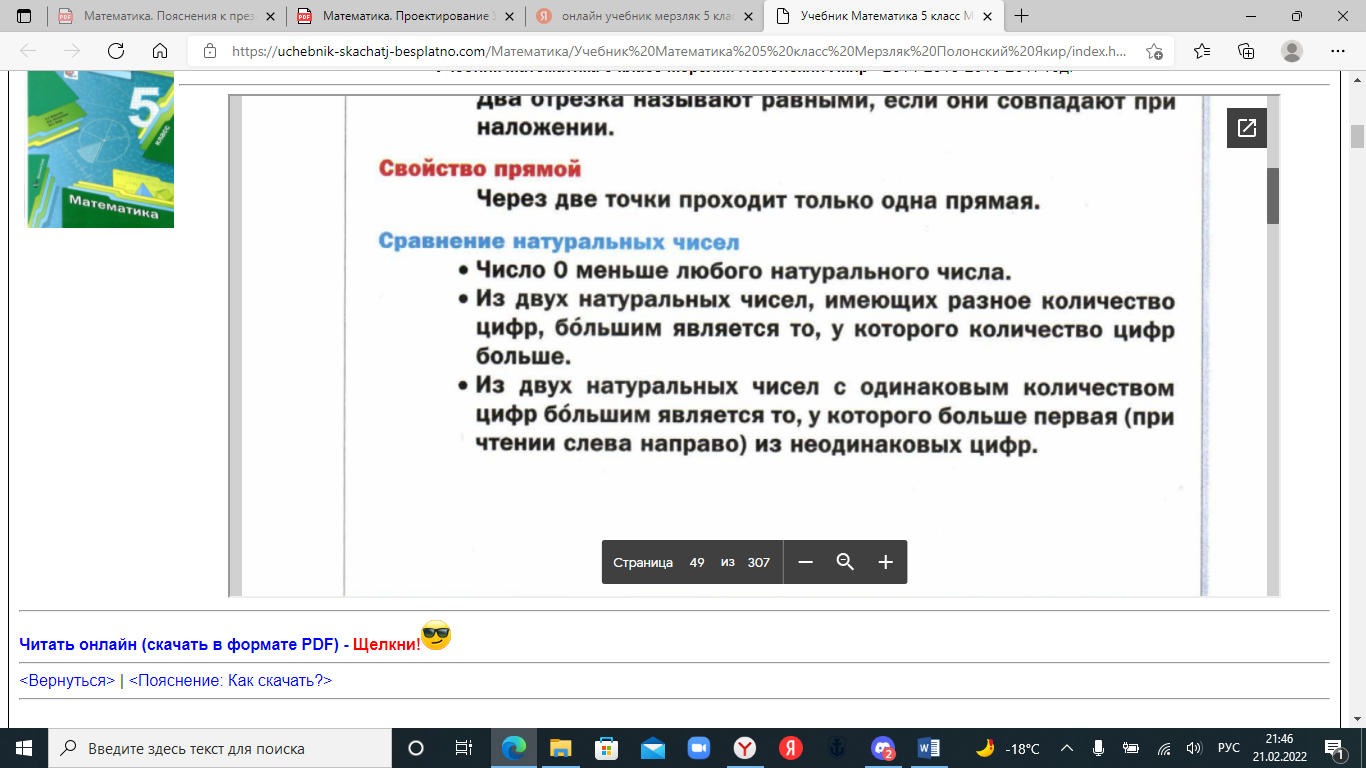Reset PDF zoom with magnifier icon

click(845, 562)
